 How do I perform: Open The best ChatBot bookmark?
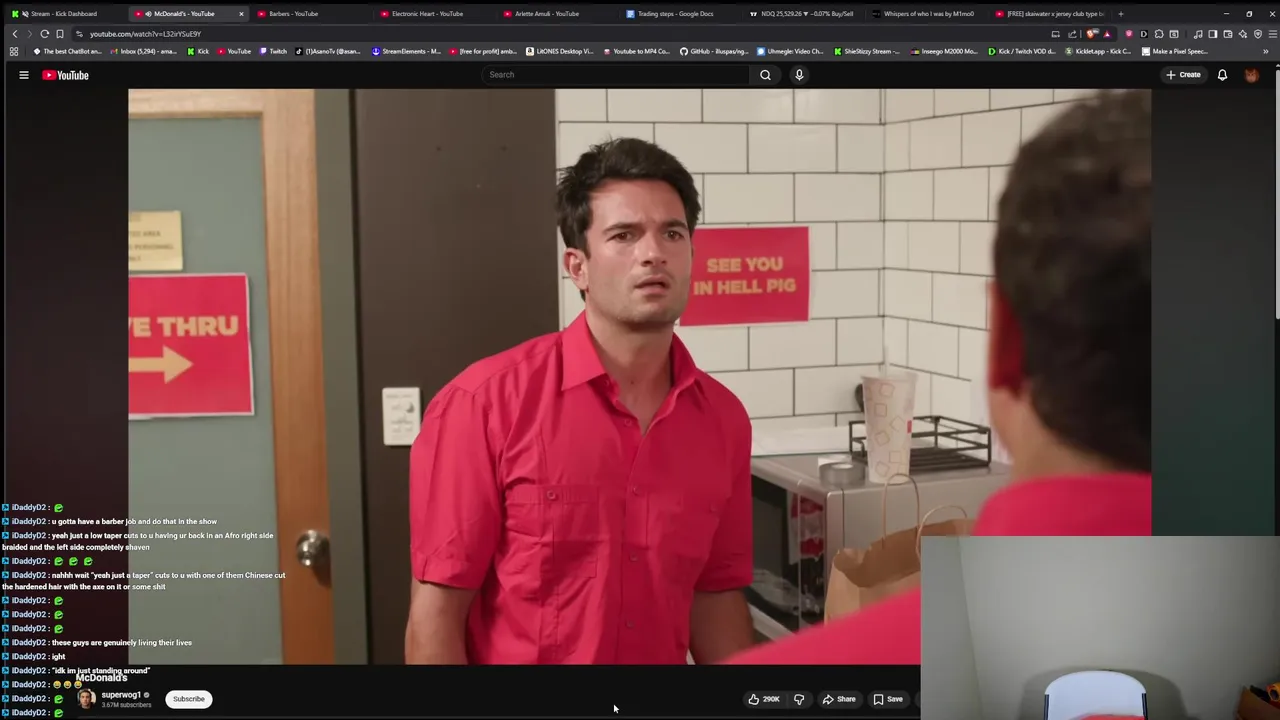point(67,51)
